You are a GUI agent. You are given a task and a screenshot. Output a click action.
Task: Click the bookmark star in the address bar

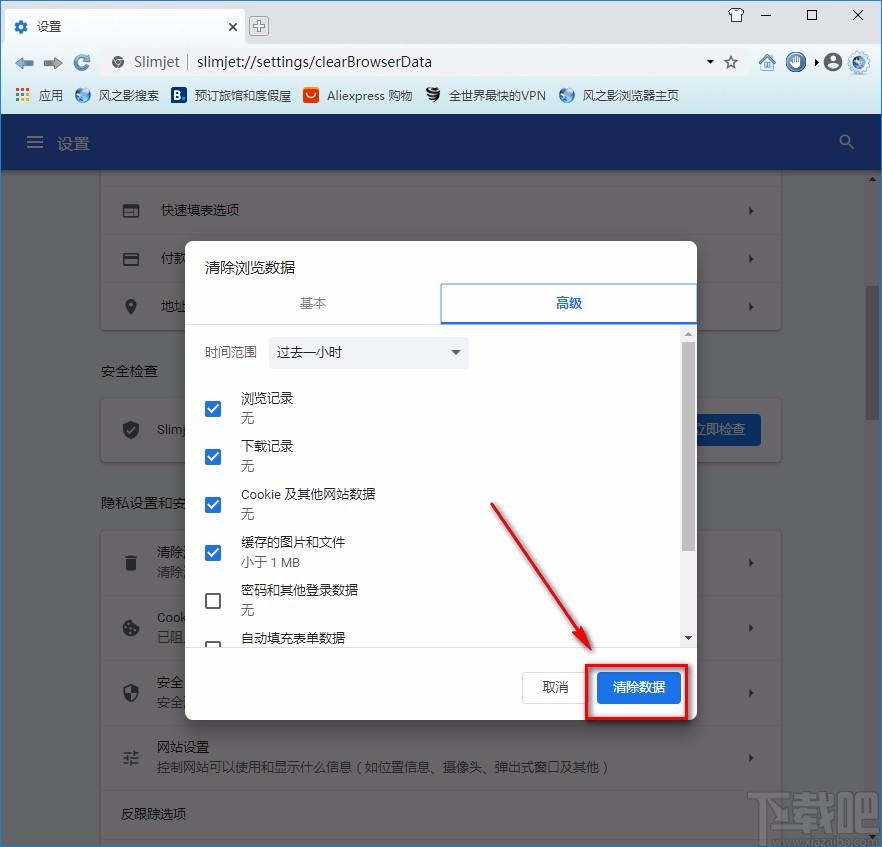tap(731, 61)
